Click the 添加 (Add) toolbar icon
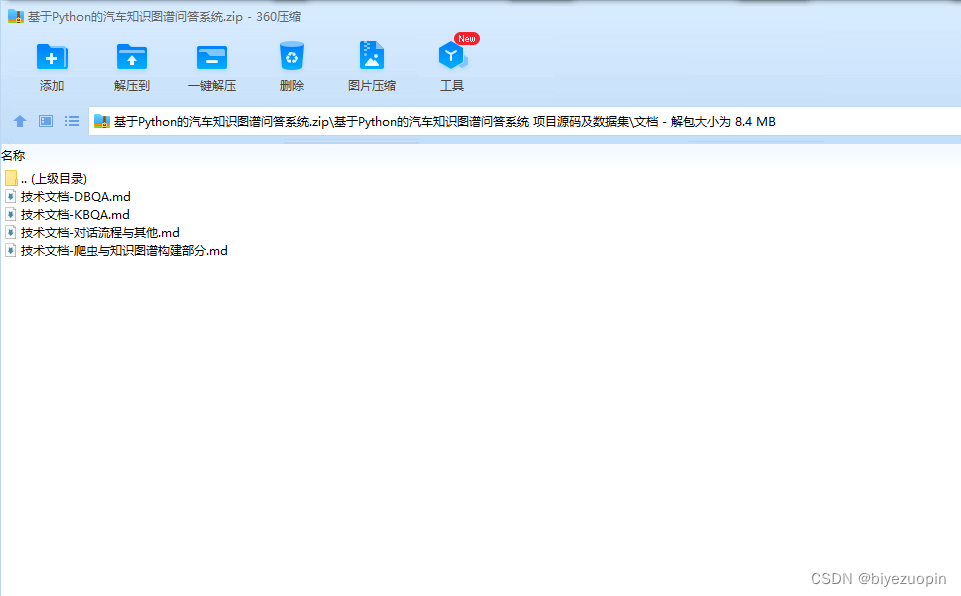 [52, 57]
